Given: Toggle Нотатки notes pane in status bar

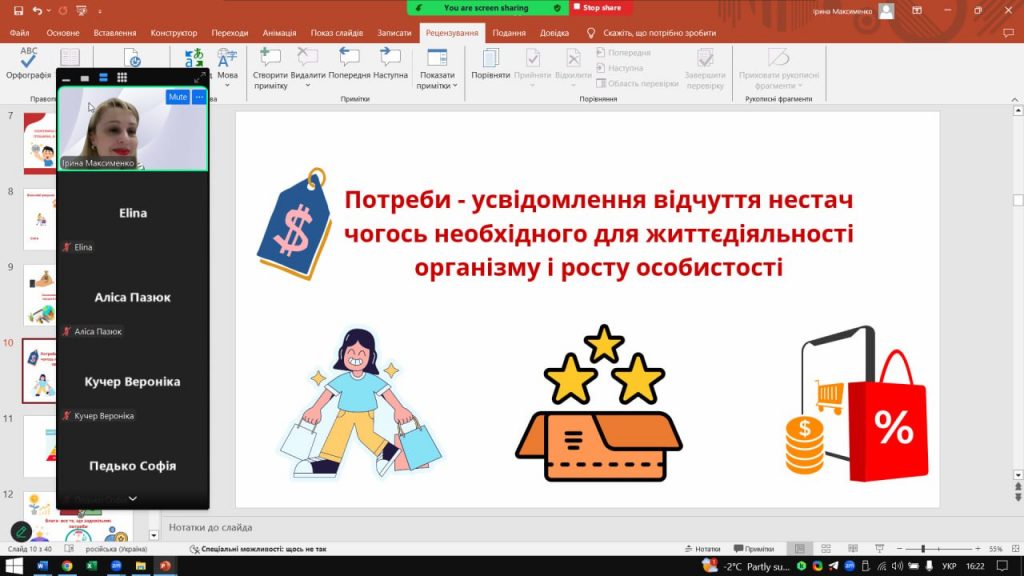Looking at the screenshot, I should pos(701,549).
